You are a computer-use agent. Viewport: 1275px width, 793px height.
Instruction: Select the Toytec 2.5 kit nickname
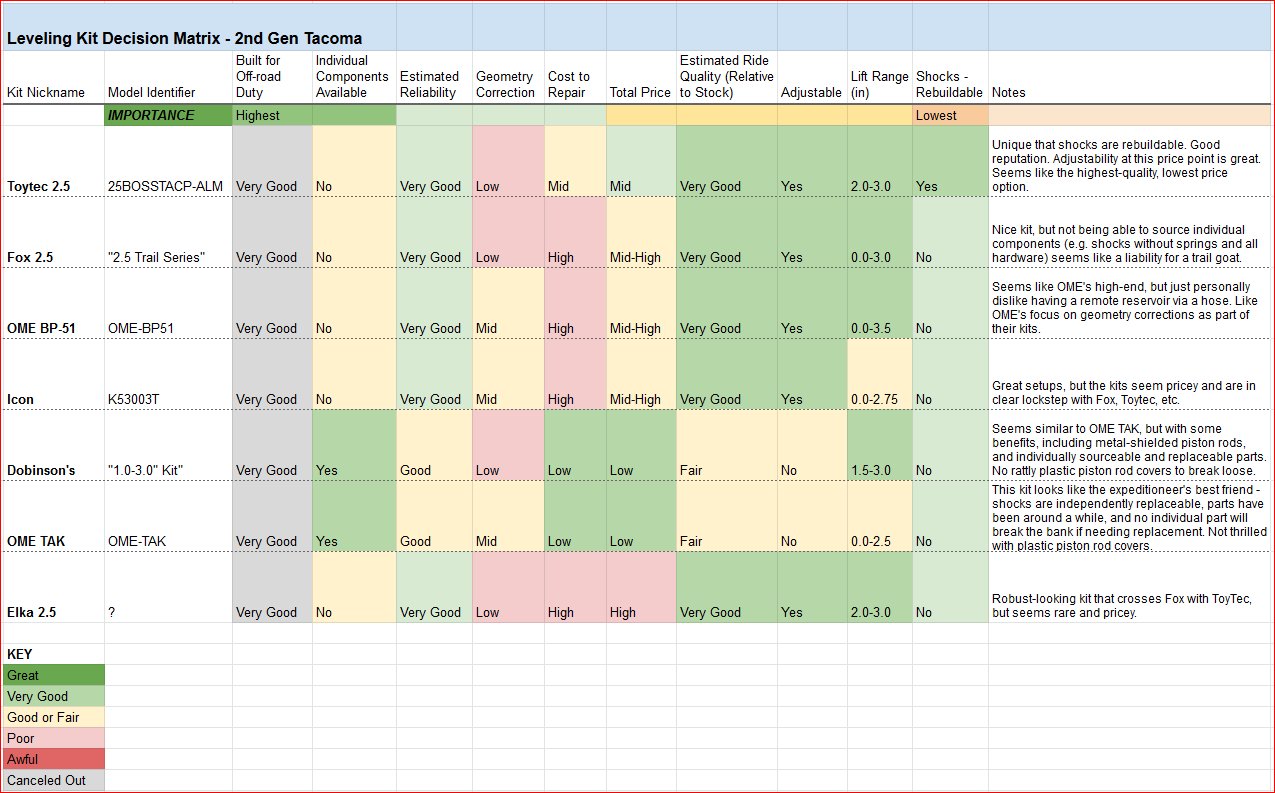click(x=54, y=161)
